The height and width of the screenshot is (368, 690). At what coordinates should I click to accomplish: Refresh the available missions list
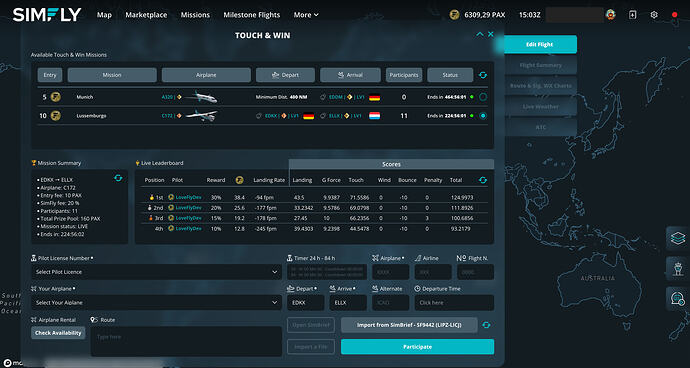coord(483,75)
